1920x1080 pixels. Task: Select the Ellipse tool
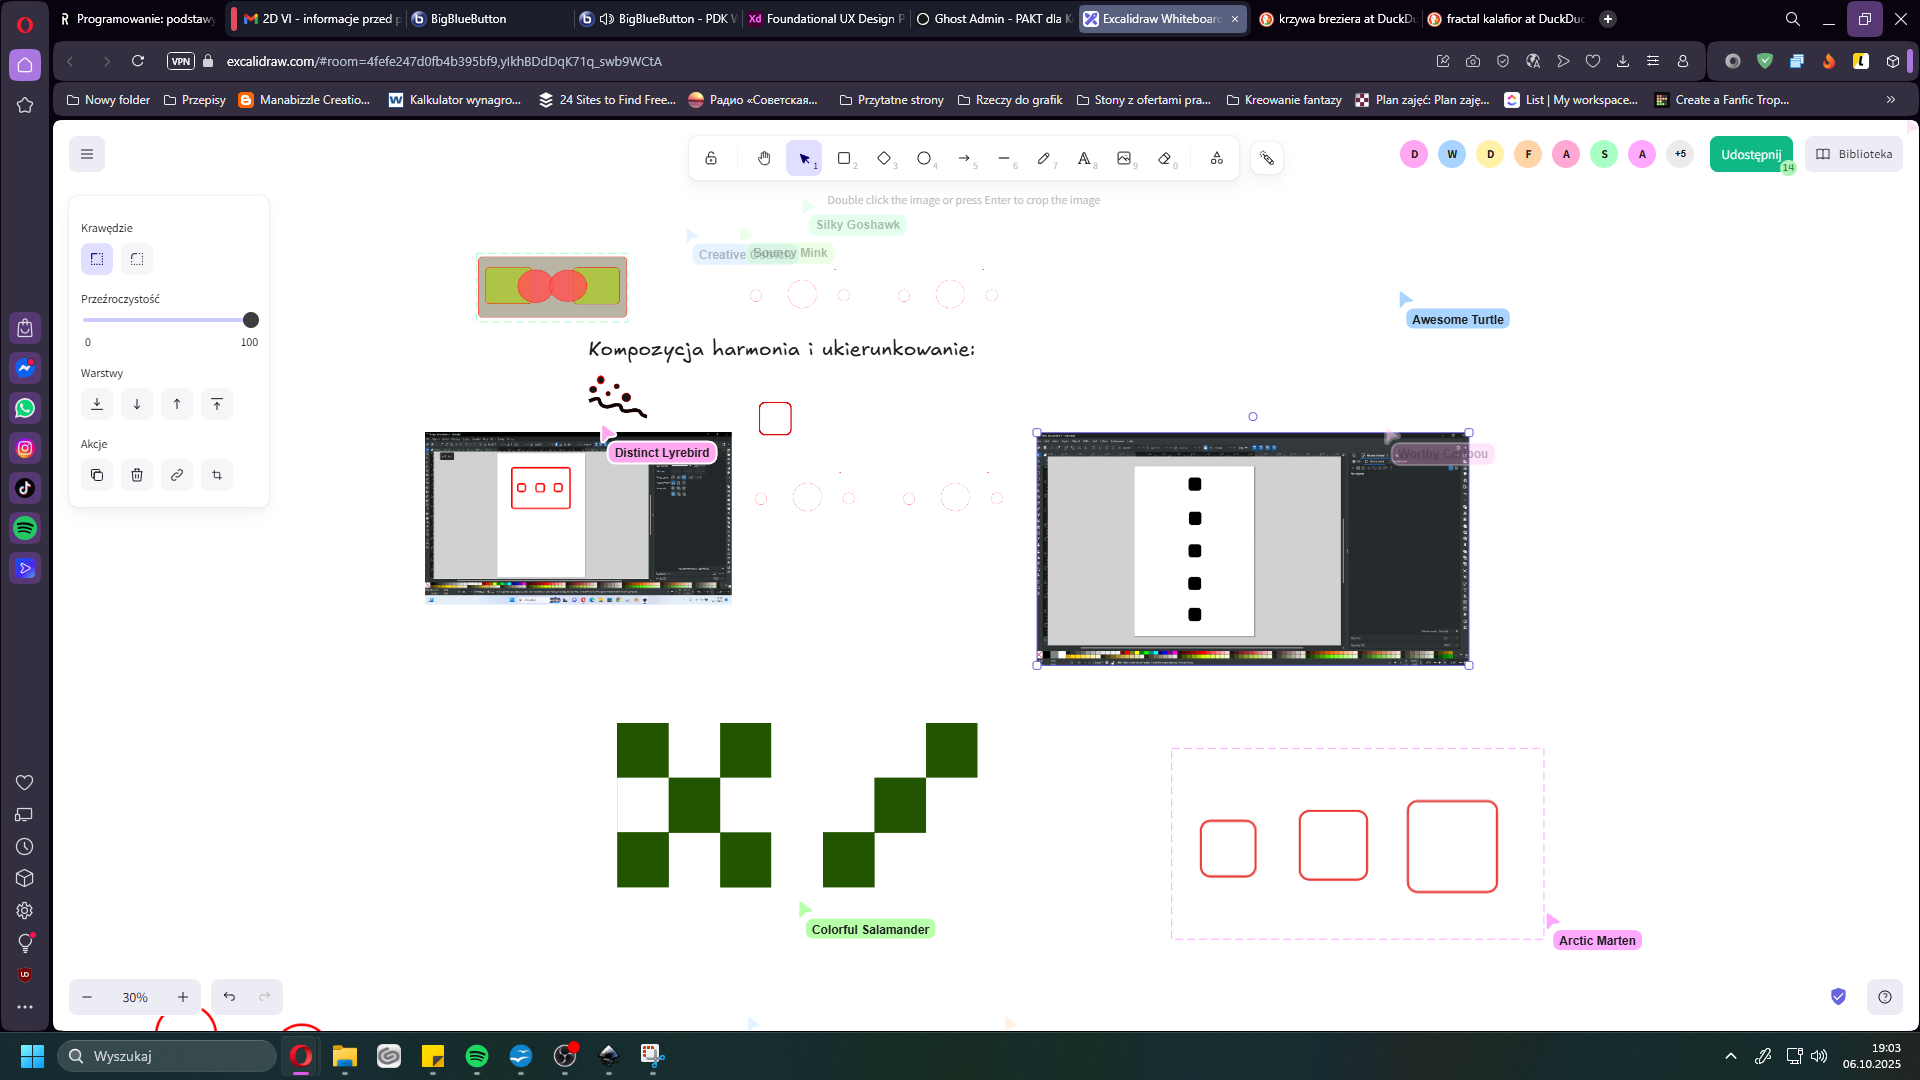pos(924,158)
